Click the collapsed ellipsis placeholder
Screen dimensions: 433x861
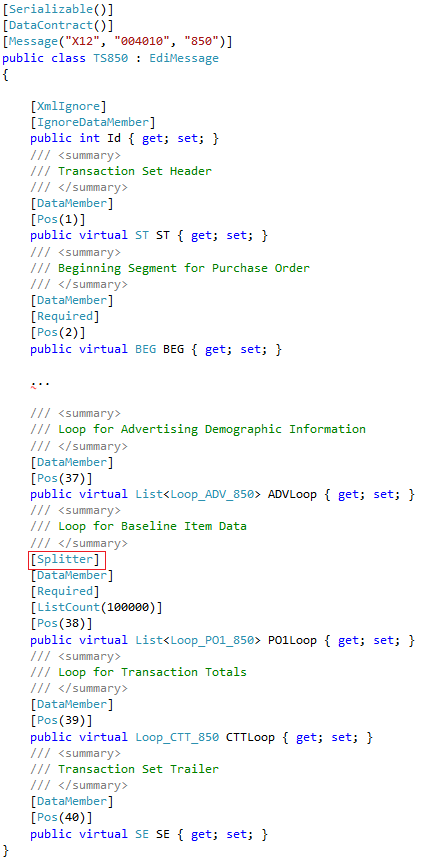point(40,382)
